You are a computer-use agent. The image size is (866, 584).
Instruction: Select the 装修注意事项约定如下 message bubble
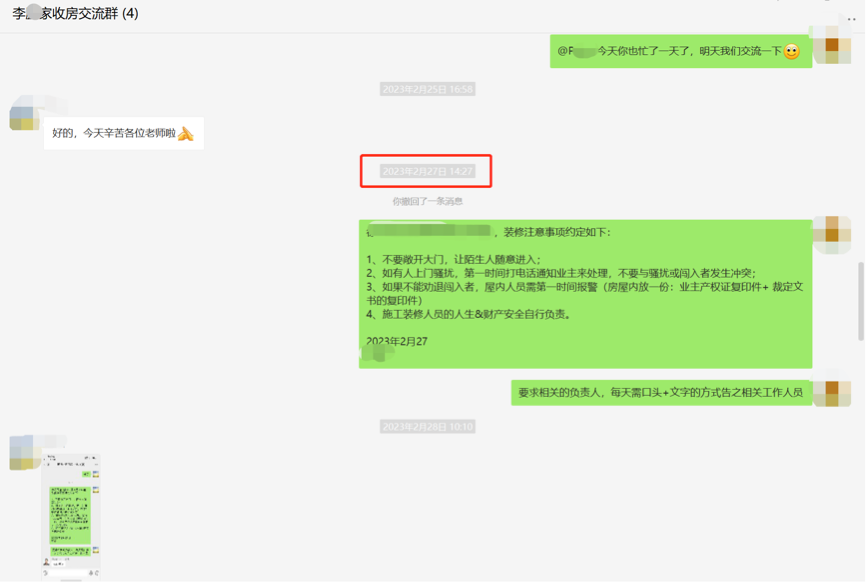click(585, 294)
